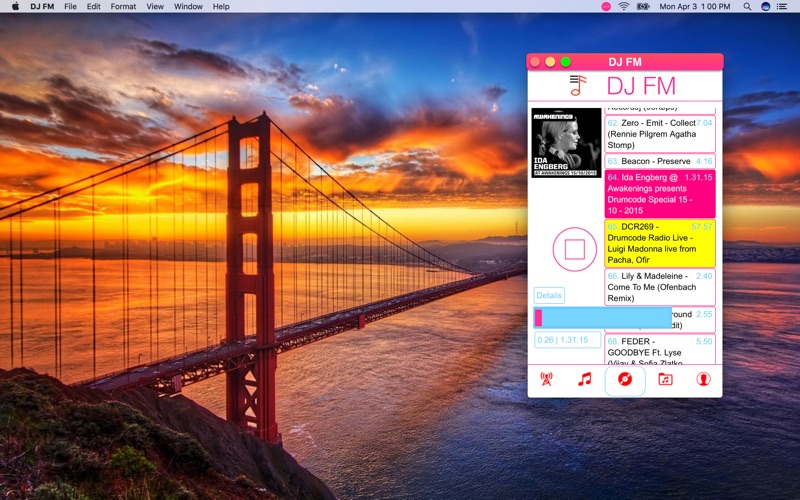Image resolution: width=800 pixels, height=500 pixels.
Task: Select the vinyl disc tab
Action: coord(625,379)
